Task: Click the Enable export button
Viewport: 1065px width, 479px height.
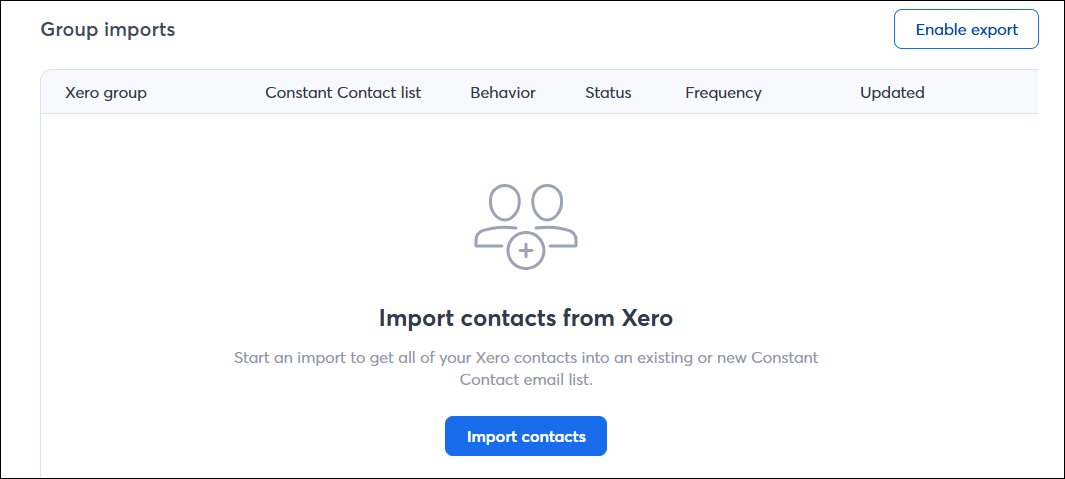Action: pos(966,29)
